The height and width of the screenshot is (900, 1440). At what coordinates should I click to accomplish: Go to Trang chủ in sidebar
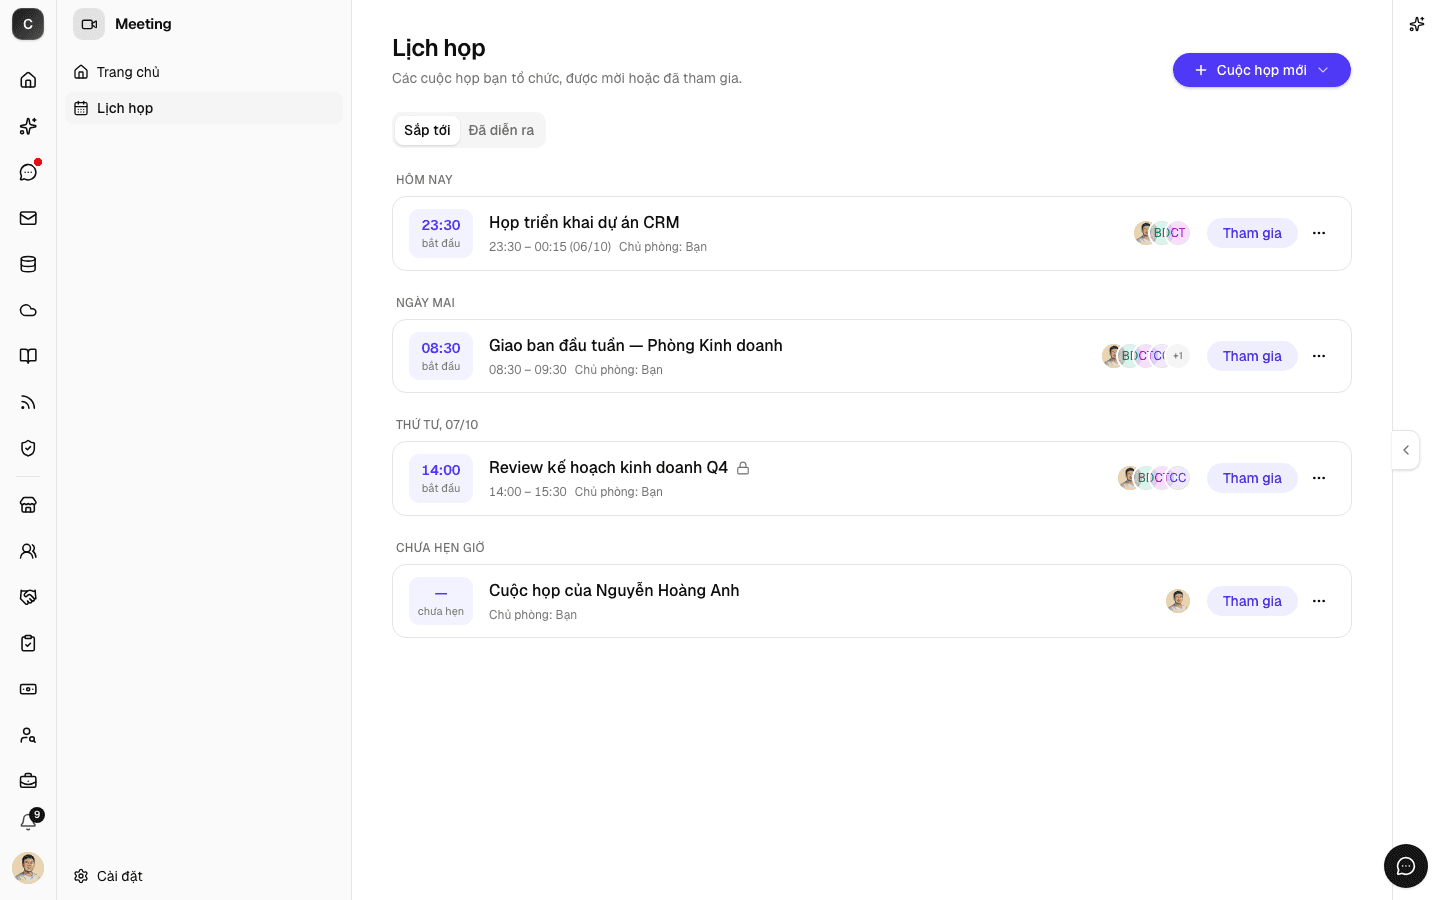pos(204,72)
